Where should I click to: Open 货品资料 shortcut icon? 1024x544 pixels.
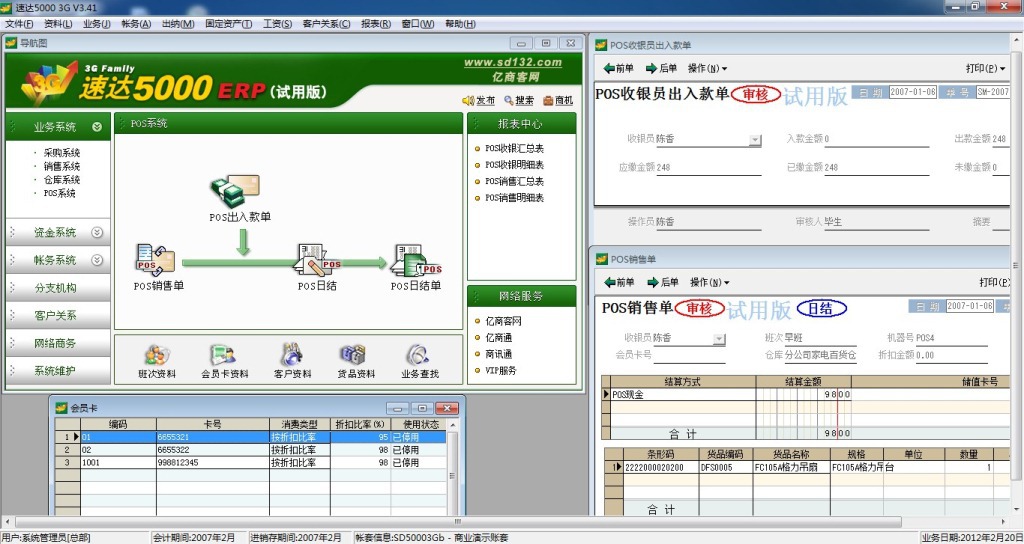click(x=353, y=355)
